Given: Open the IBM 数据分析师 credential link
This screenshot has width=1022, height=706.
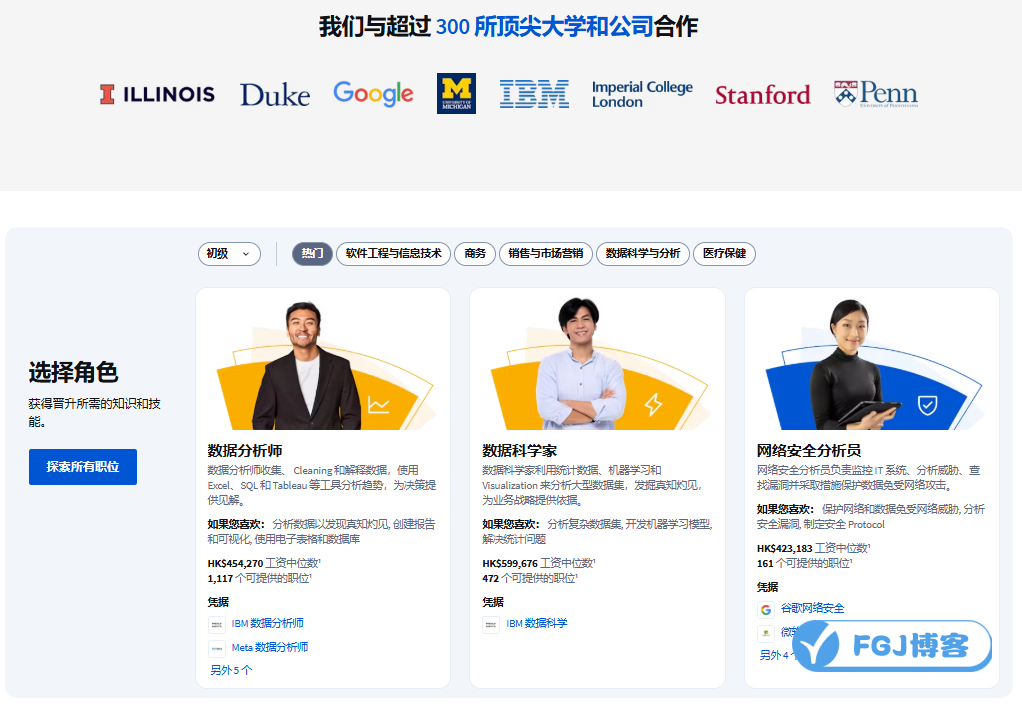Looking at the screenshot, I should [268, 623].
